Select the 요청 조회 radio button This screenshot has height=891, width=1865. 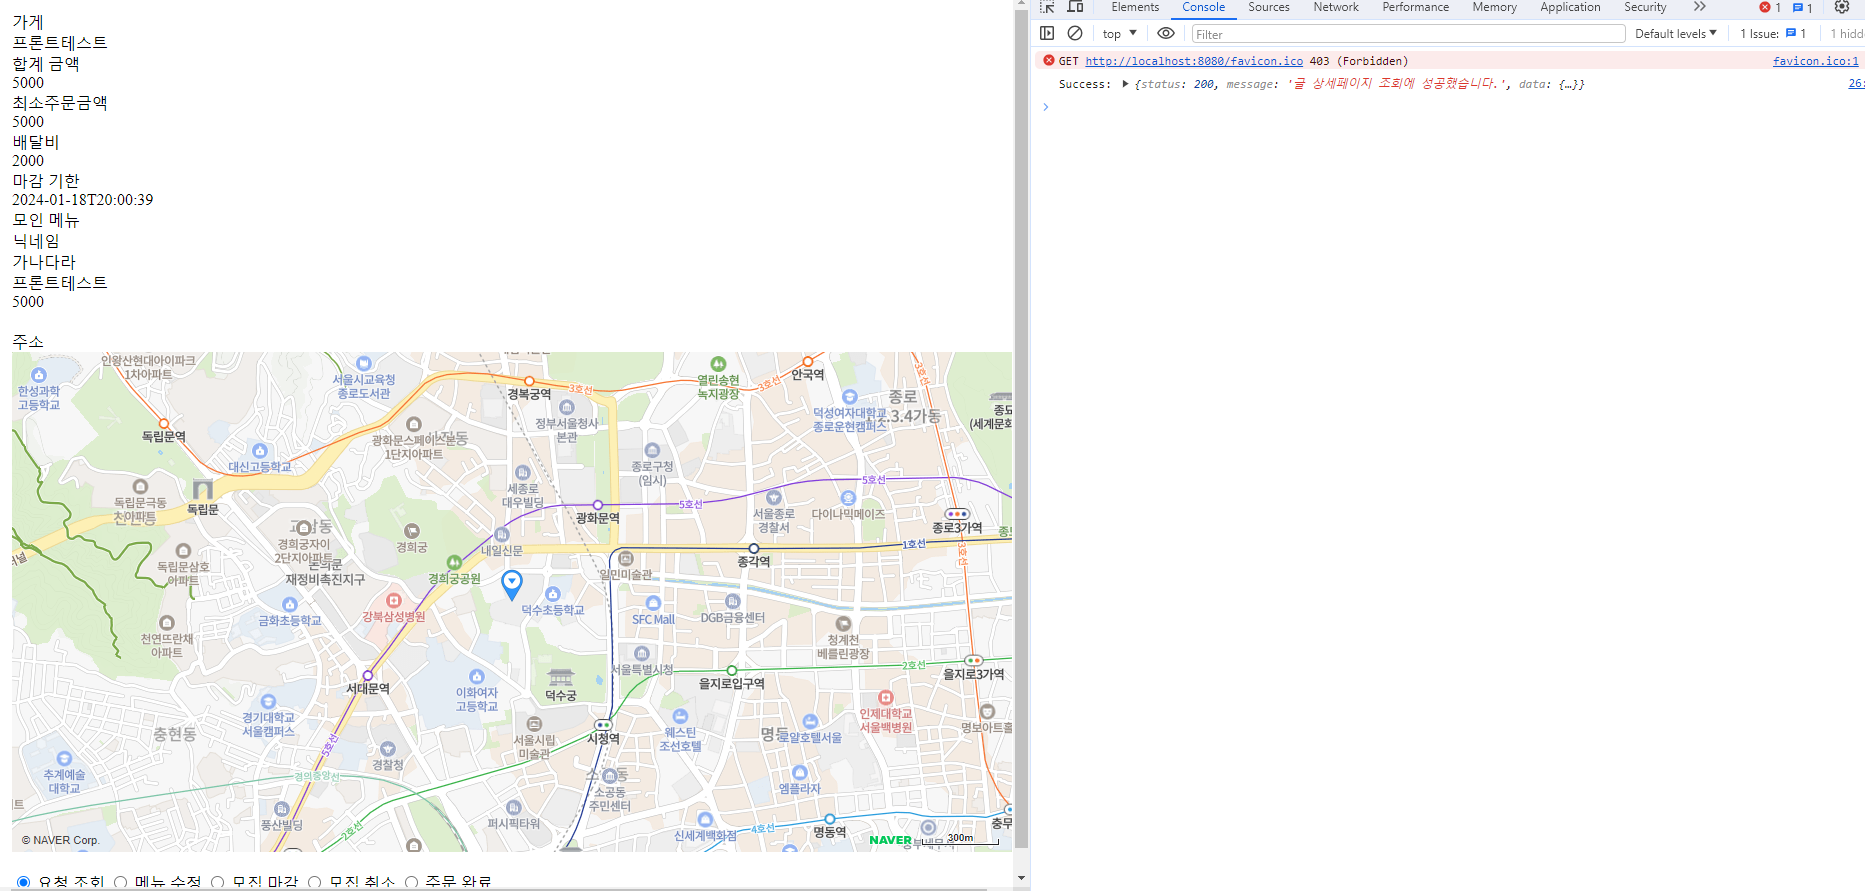click(x=23, y=882)
